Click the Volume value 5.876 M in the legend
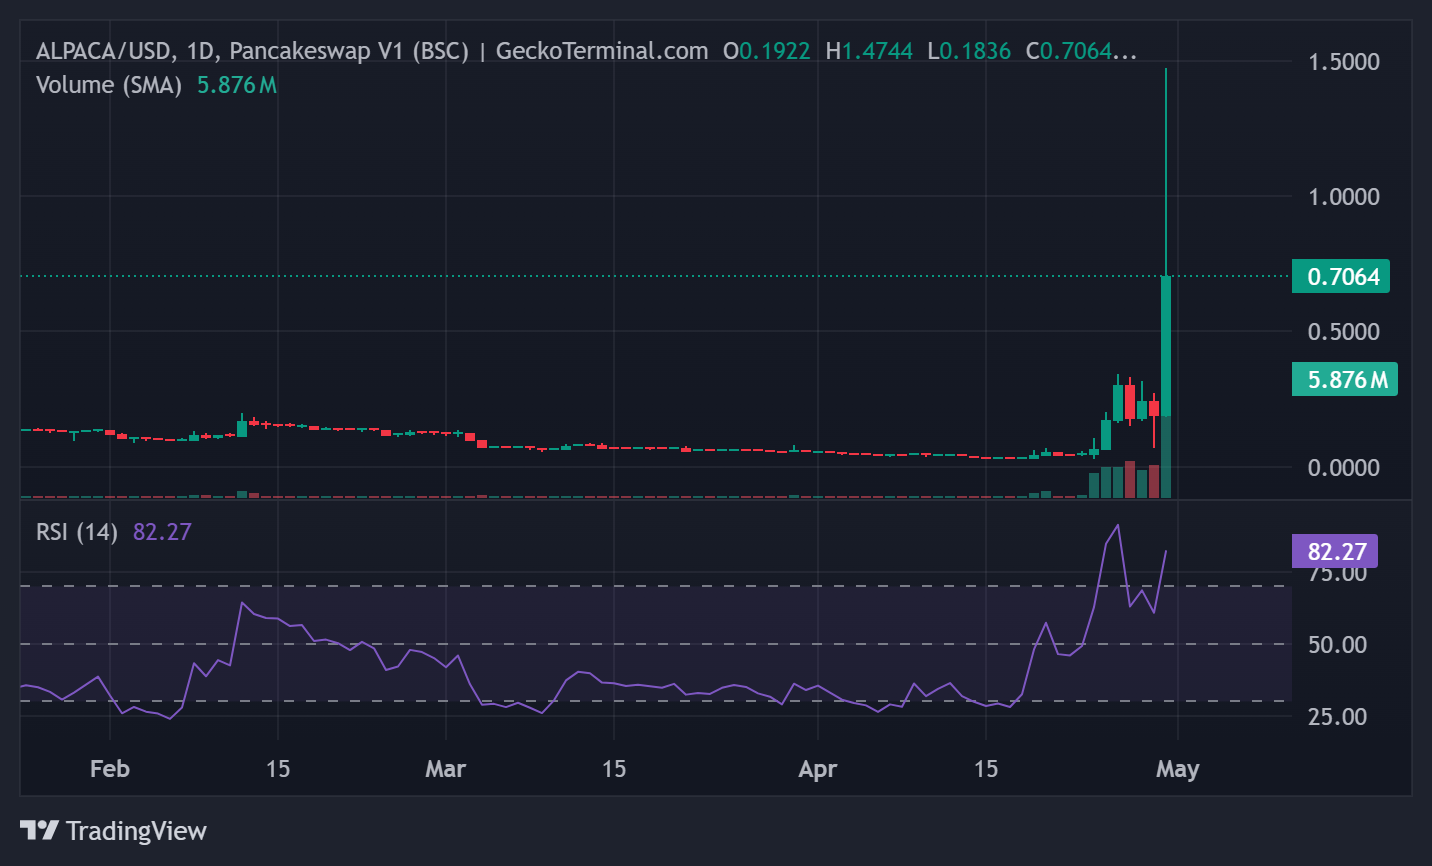The width and height of the screenshot is (1432, 866). (x=237, y=85)
